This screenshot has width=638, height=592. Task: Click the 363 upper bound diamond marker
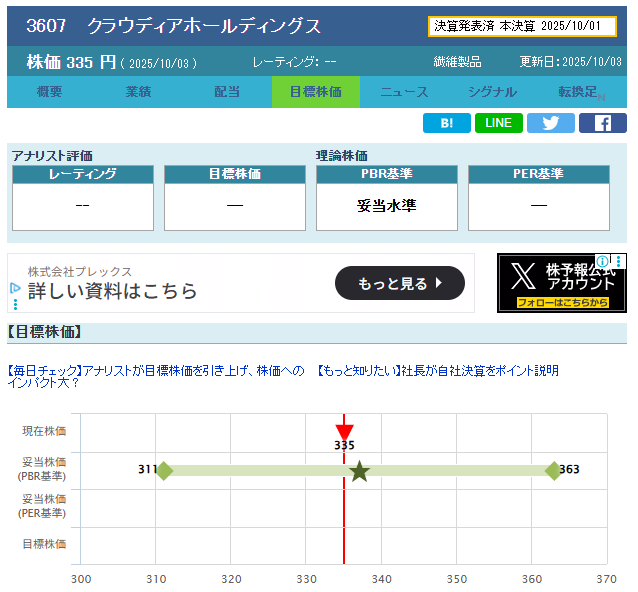point(553,471)
